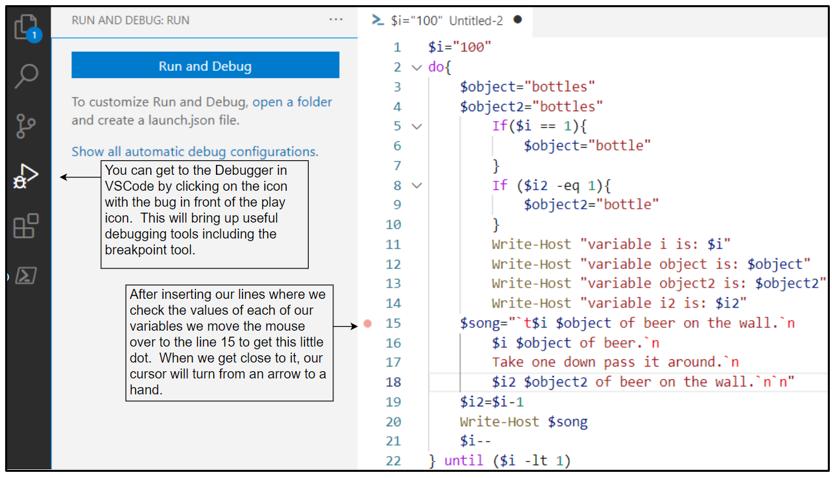
Task: Collapse the If block at line 5
Action: [x=417, y=126]
